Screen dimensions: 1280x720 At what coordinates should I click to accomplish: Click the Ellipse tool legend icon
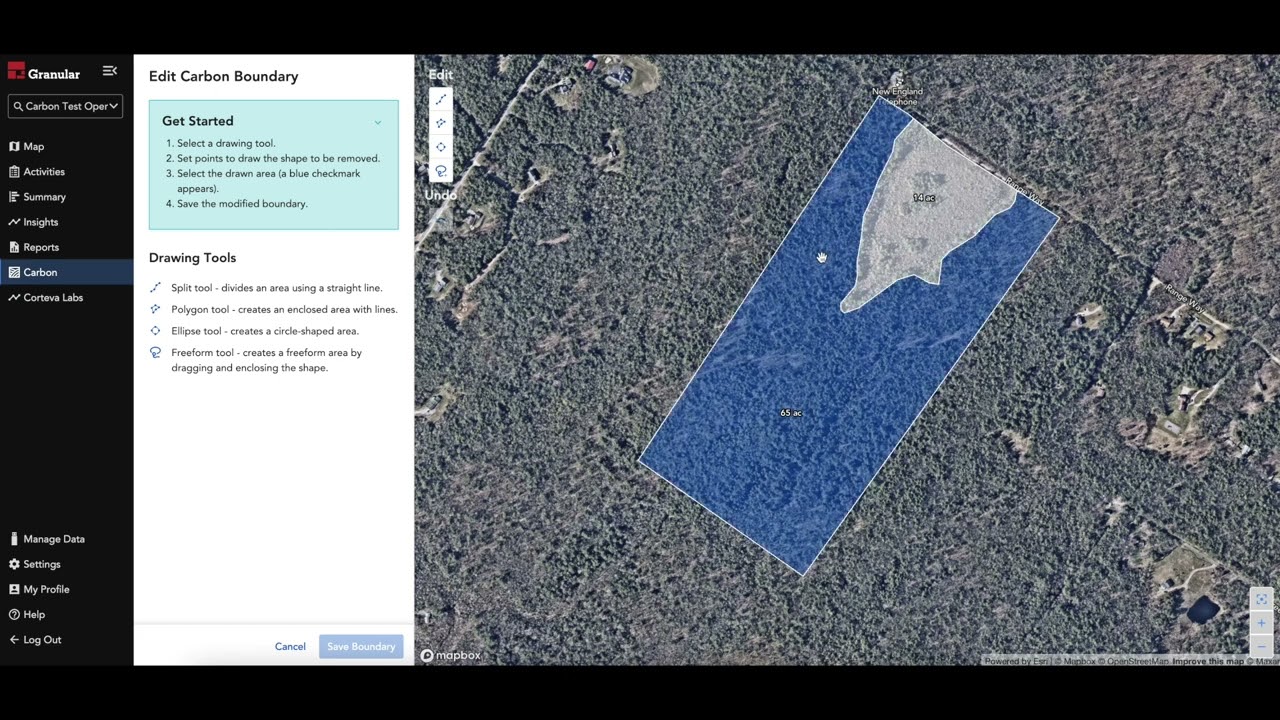tap(155, 331)
